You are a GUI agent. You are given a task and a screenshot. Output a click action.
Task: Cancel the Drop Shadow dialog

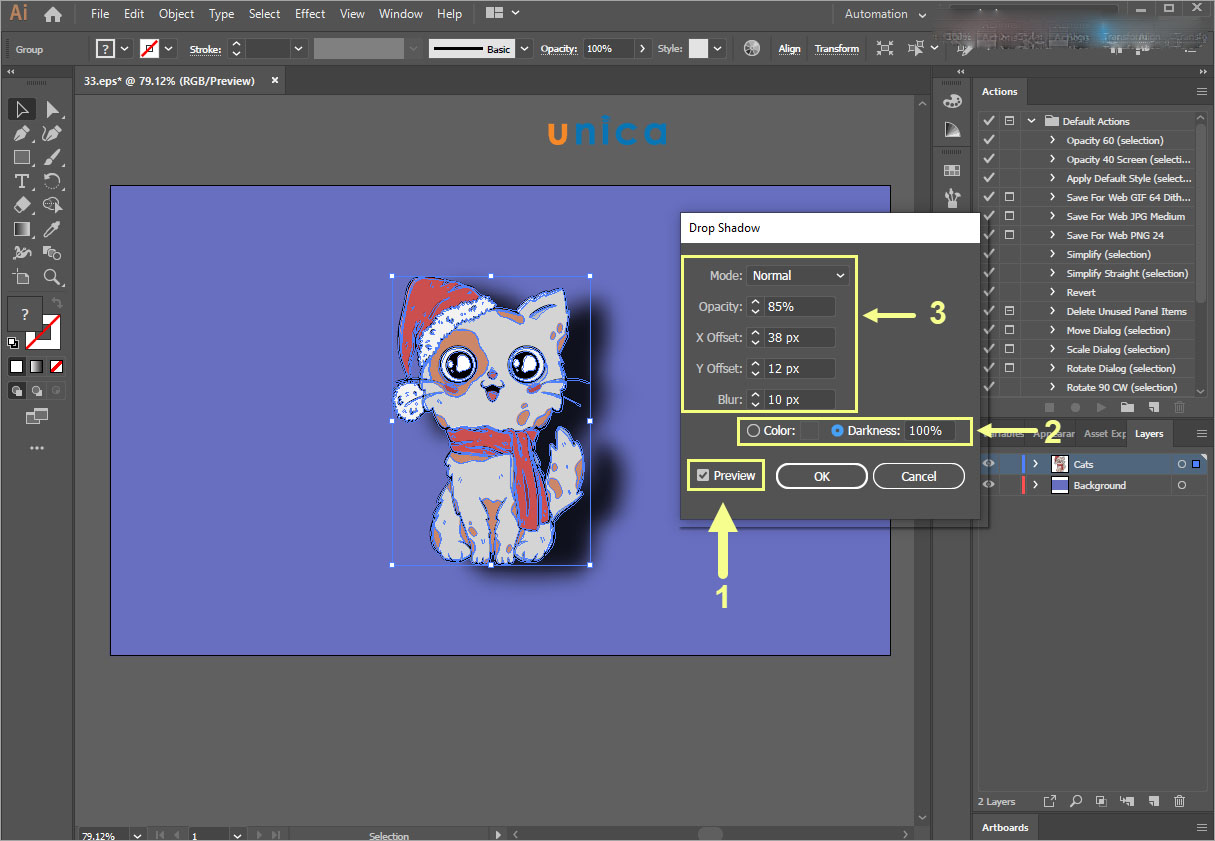tap(918, 477)
